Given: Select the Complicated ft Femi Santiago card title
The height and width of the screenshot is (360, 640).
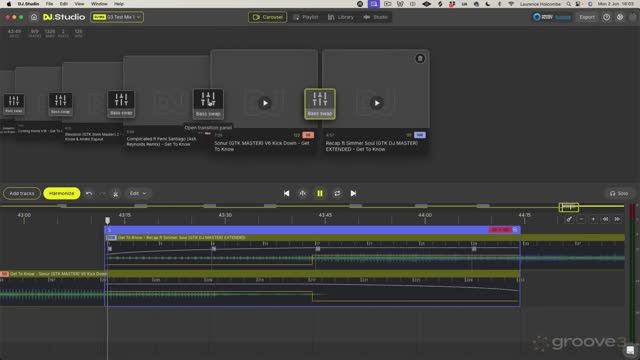Looking at the screenshot, I should click(162, 142).
